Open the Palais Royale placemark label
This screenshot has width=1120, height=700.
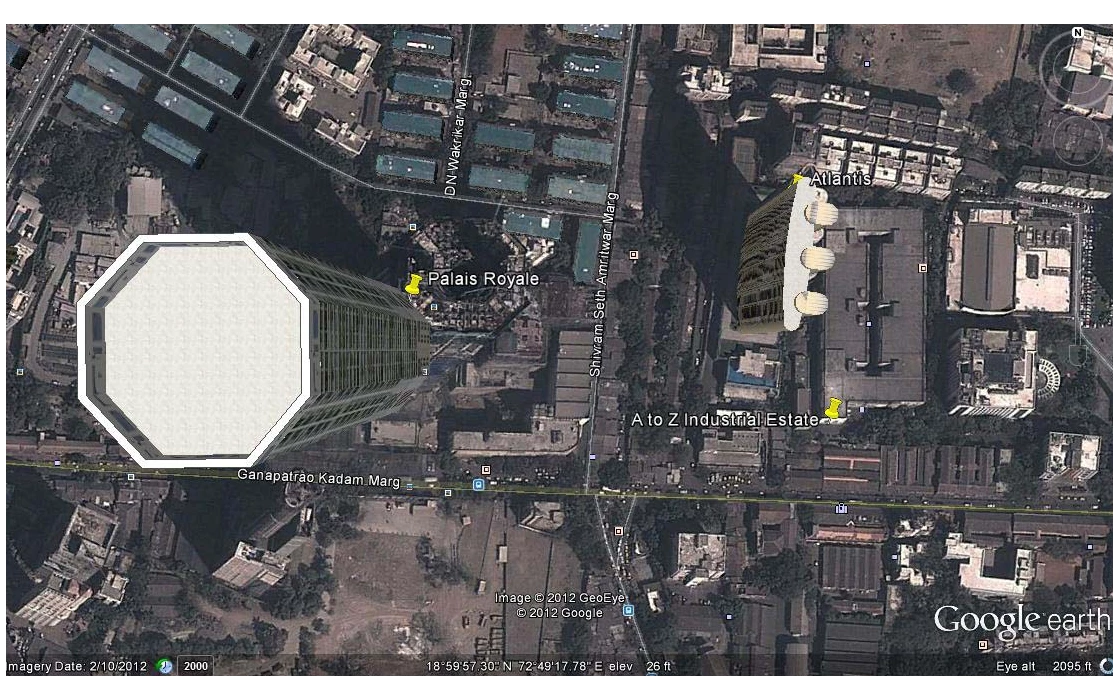[x=483, y=279]
